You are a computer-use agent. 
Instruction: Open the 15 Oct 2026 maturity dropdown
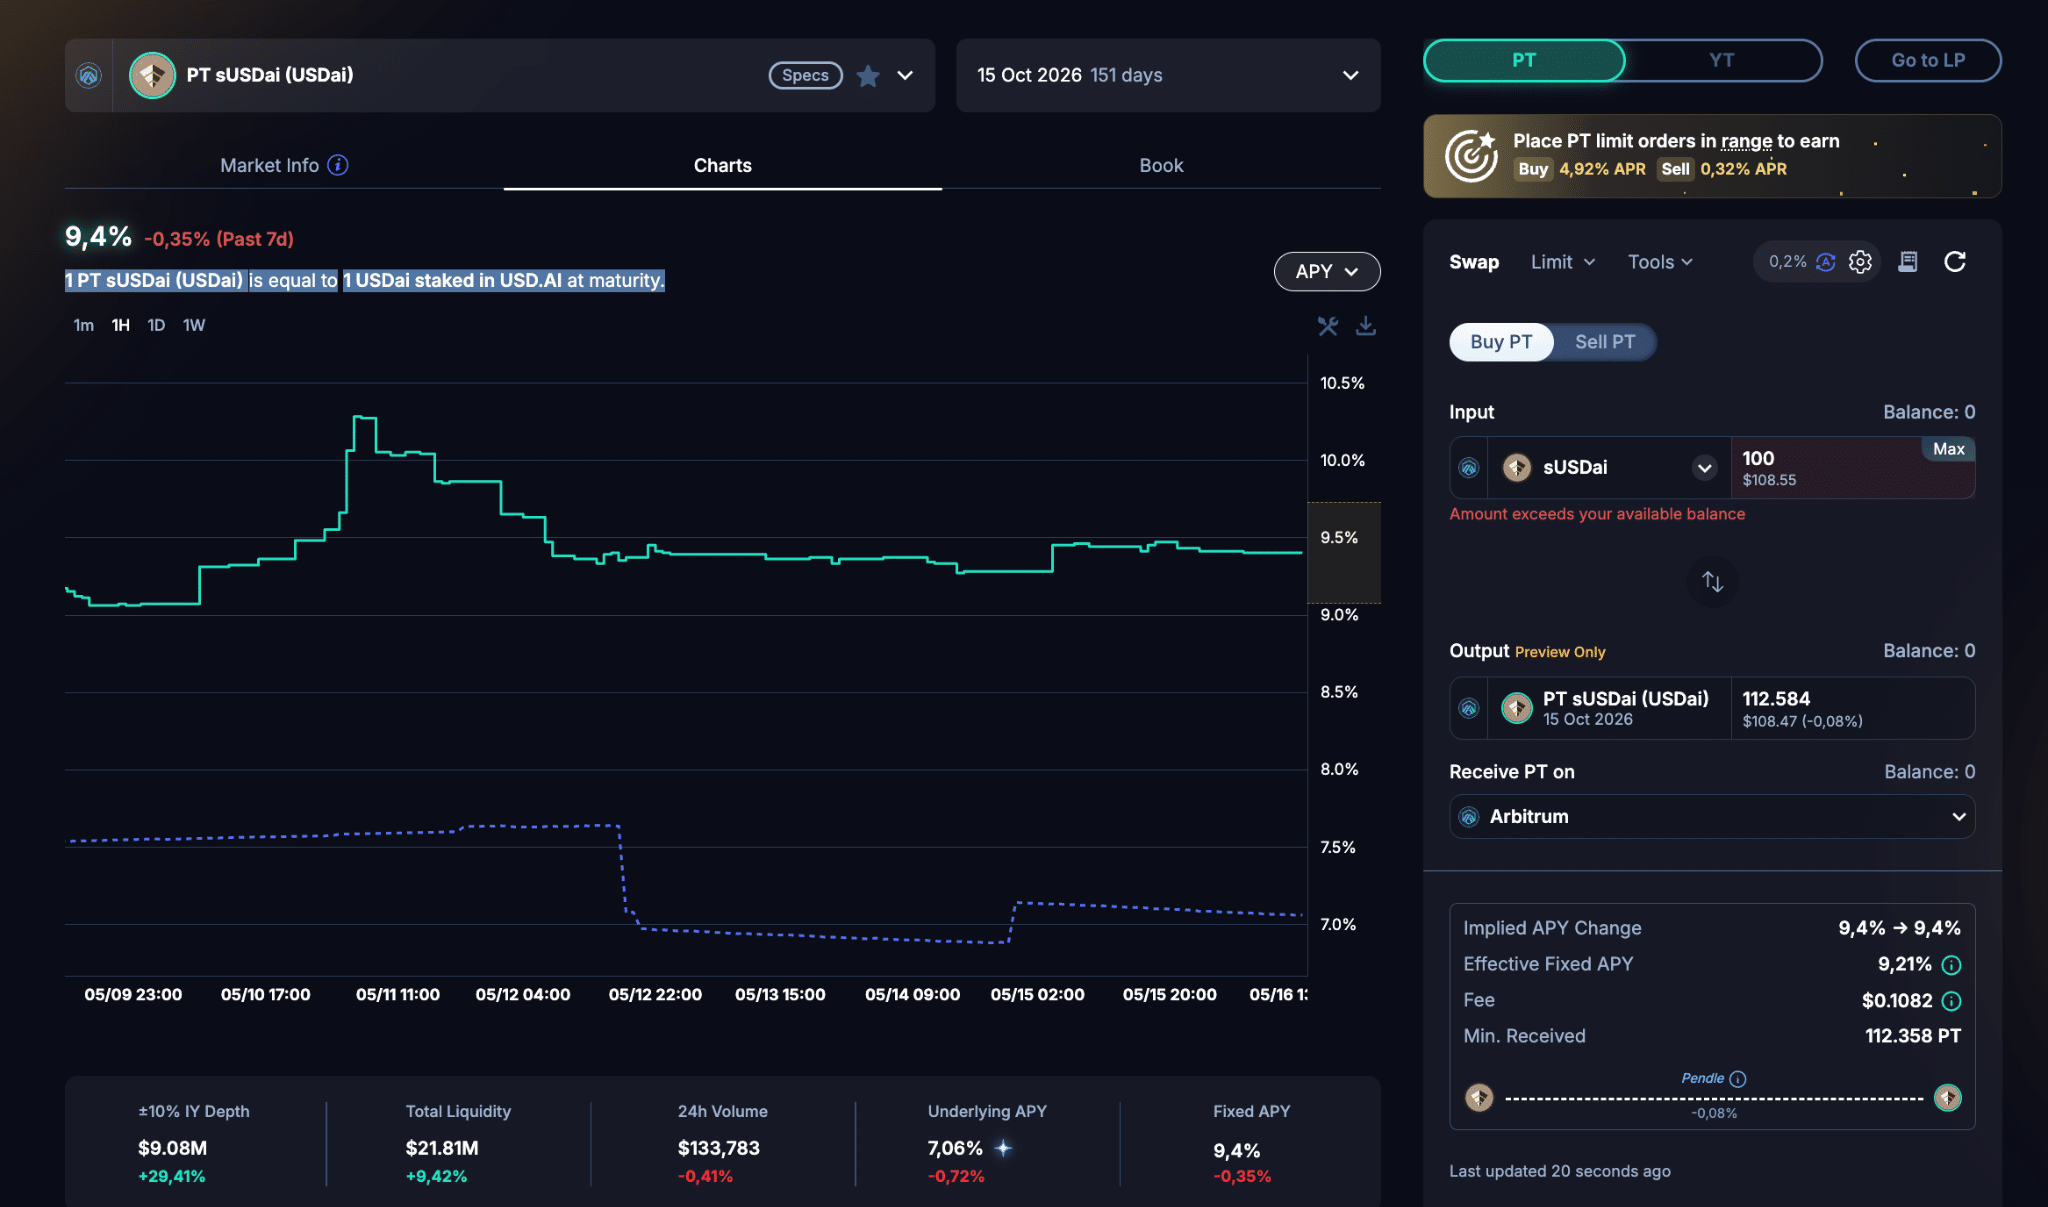[1168, 75]
